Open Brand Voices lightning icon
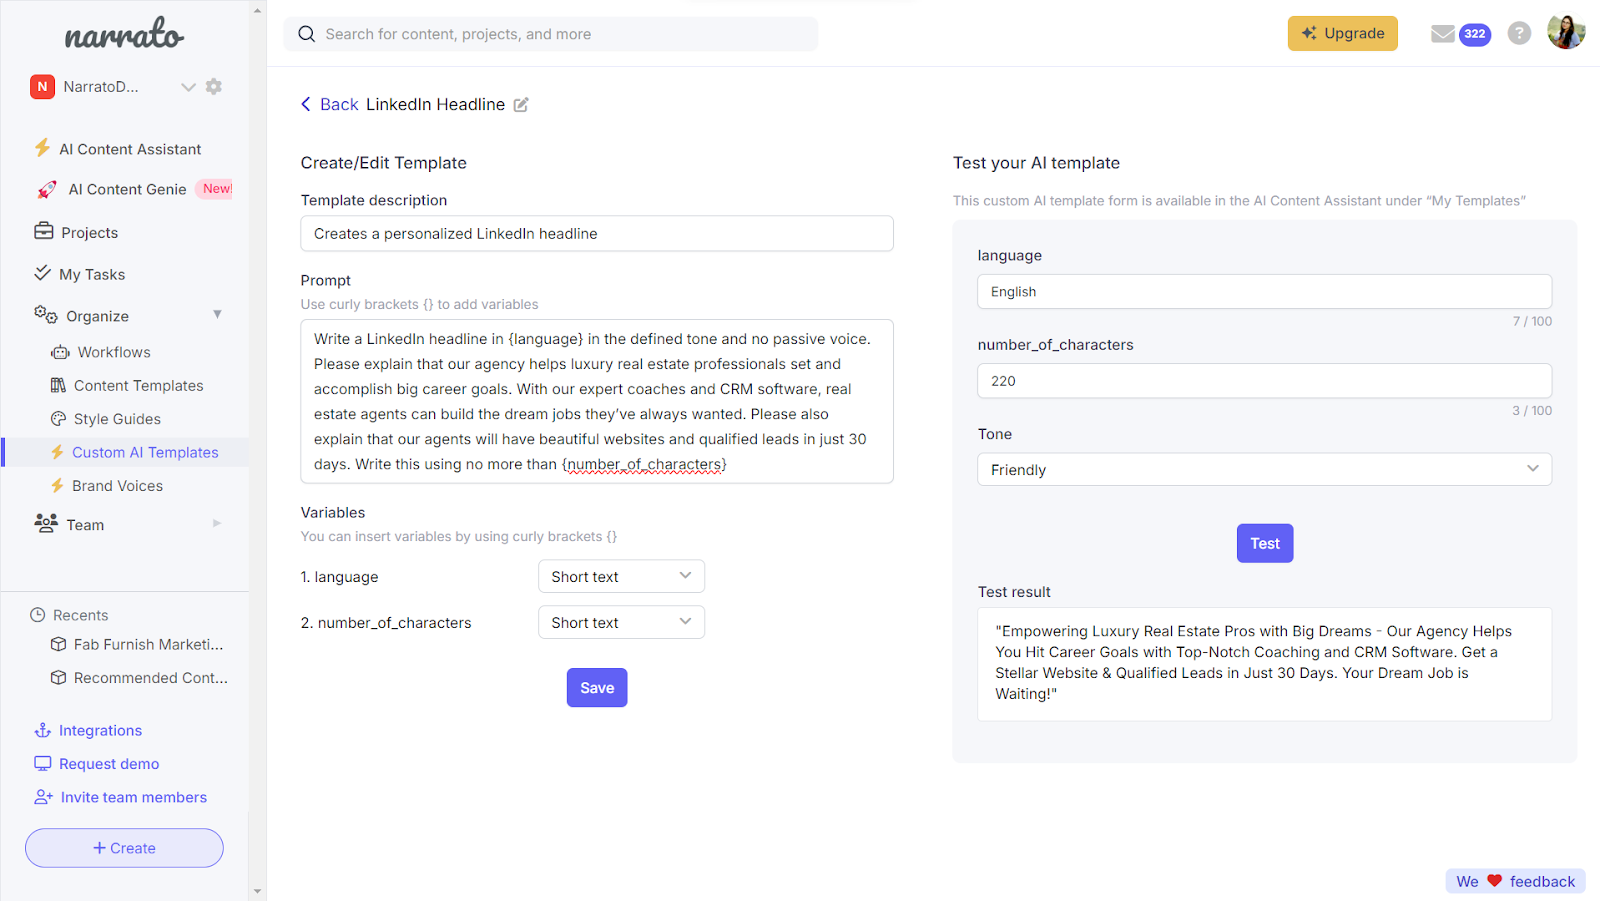 coord(57,485)
